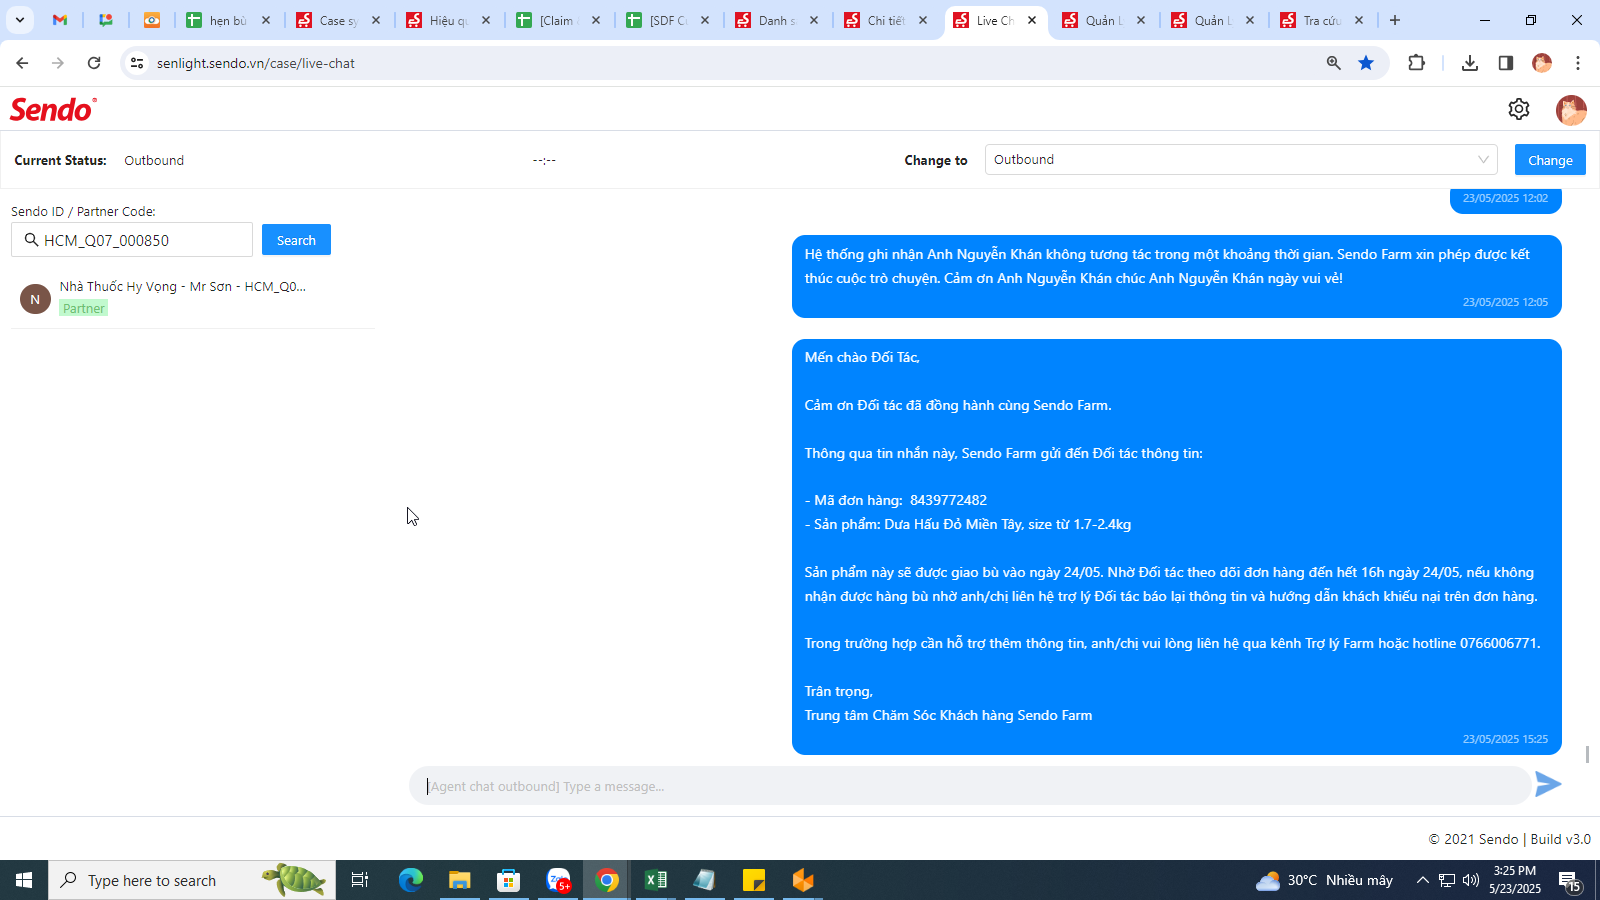Toggle the browser side panel icon
1600x900 pixels.
click(x=1505, y=63)
